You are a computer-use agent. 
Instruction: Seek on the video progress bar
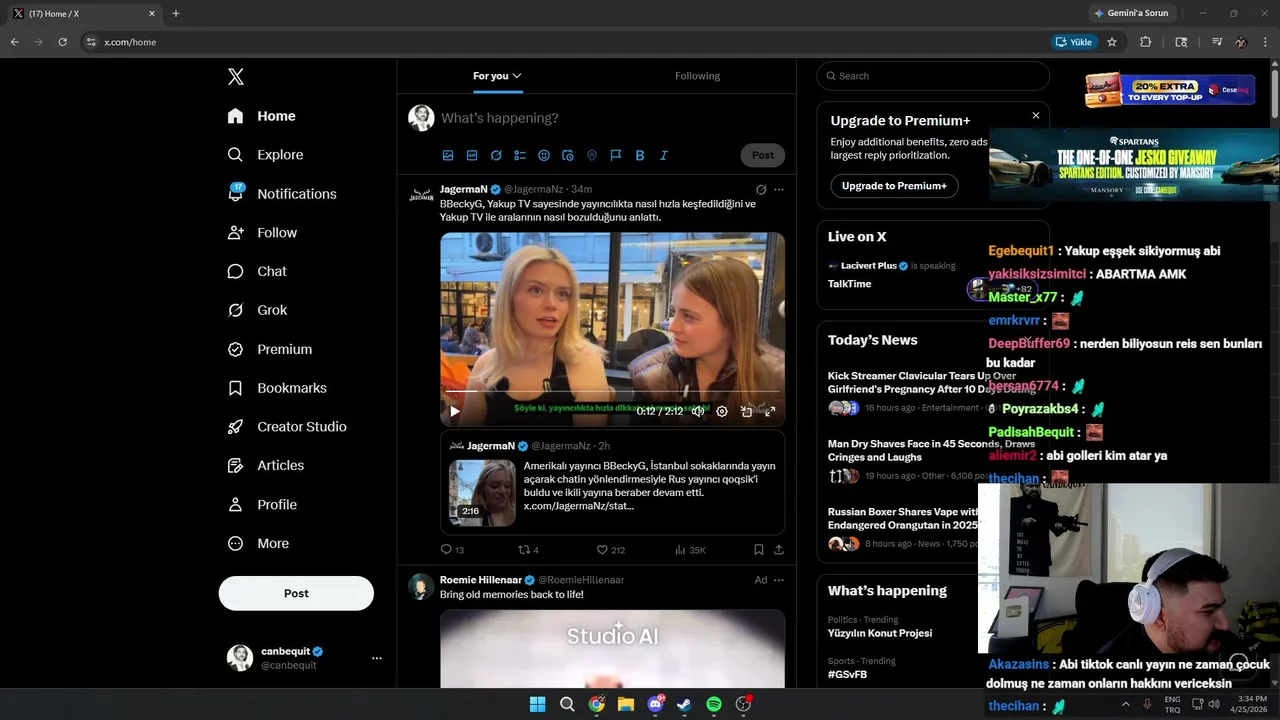click(x=612, y=392)
